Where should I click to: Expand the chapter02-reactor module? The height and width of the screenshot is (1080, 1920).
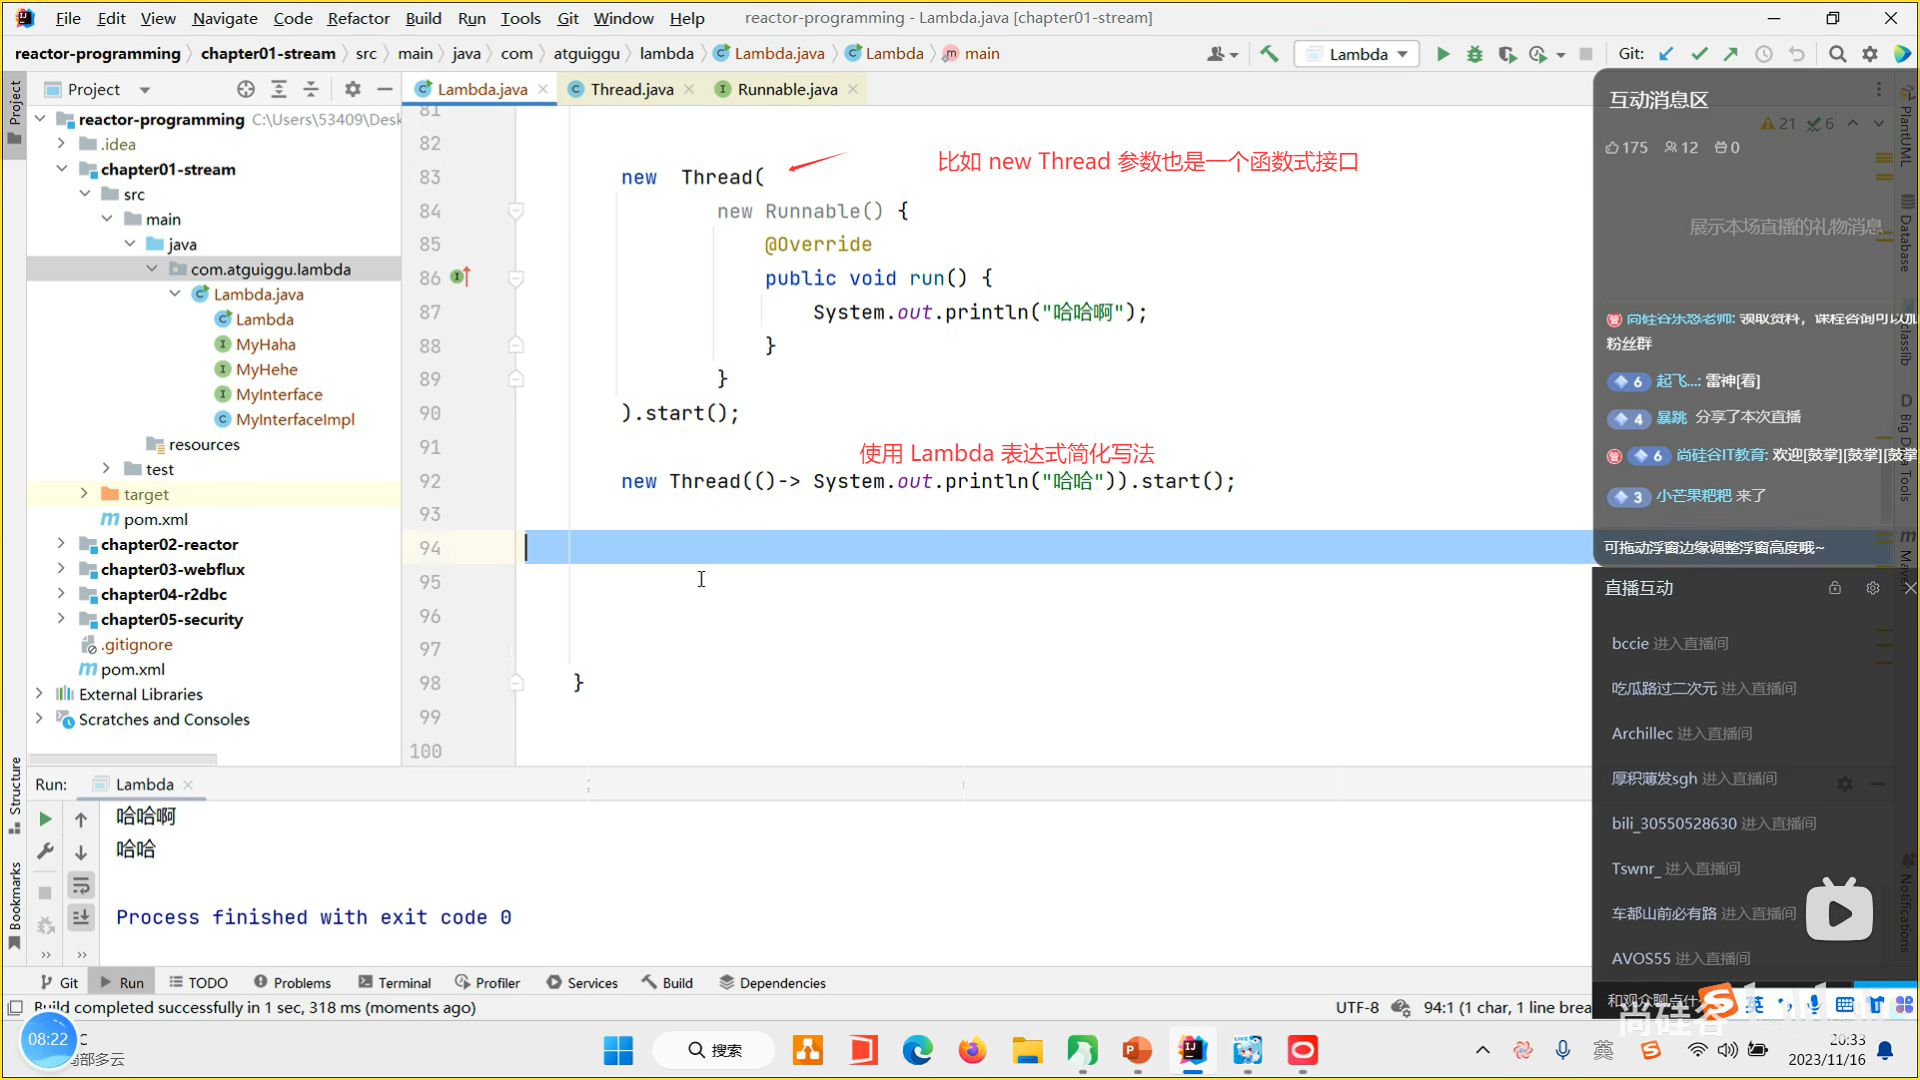coord(61,544)
